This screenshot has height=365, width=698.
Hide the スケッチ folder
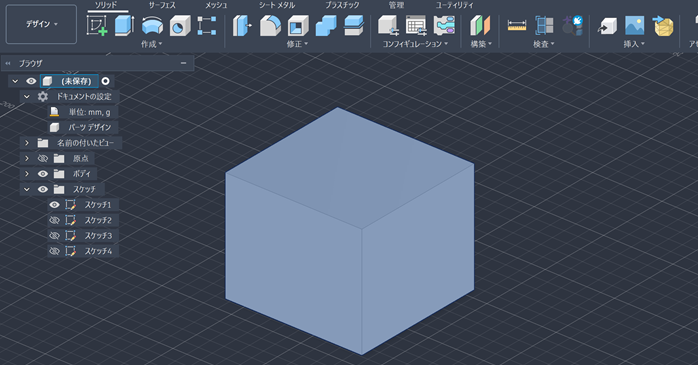43,189
